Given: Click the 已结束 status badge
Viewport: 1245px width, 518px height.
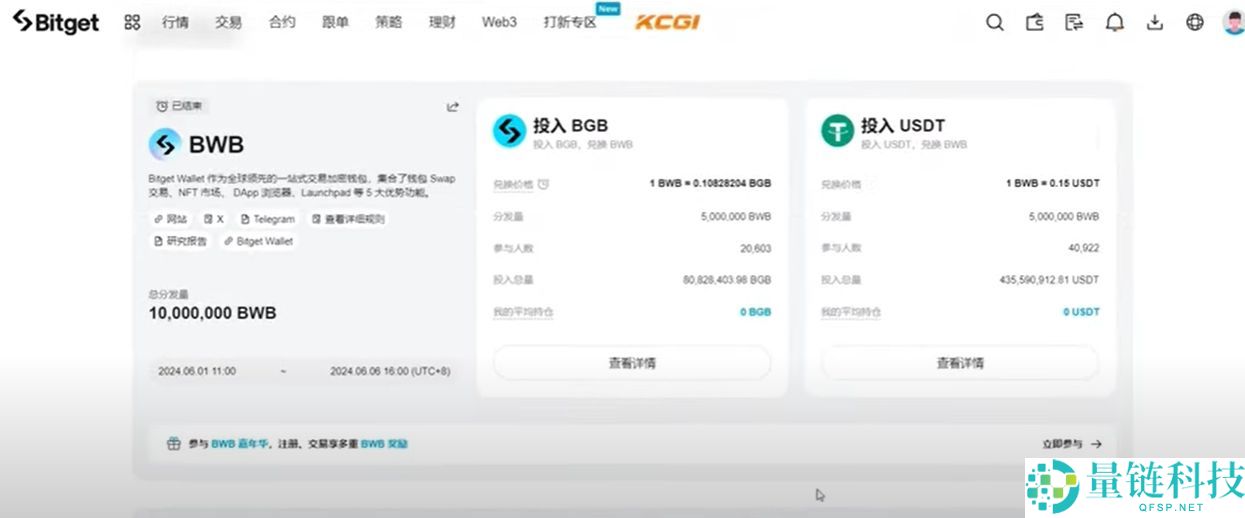Looking at the screenshot, I should [179, 106].
